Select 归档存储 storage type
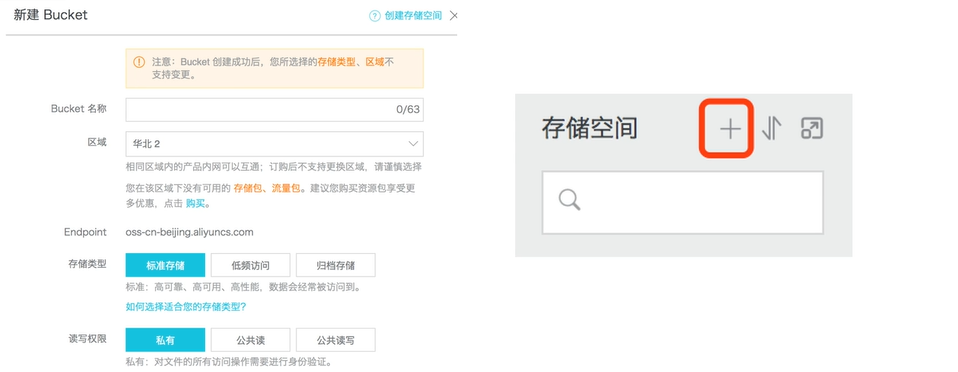This screenshot has height=372, width=958. click(x=335, y=265)
